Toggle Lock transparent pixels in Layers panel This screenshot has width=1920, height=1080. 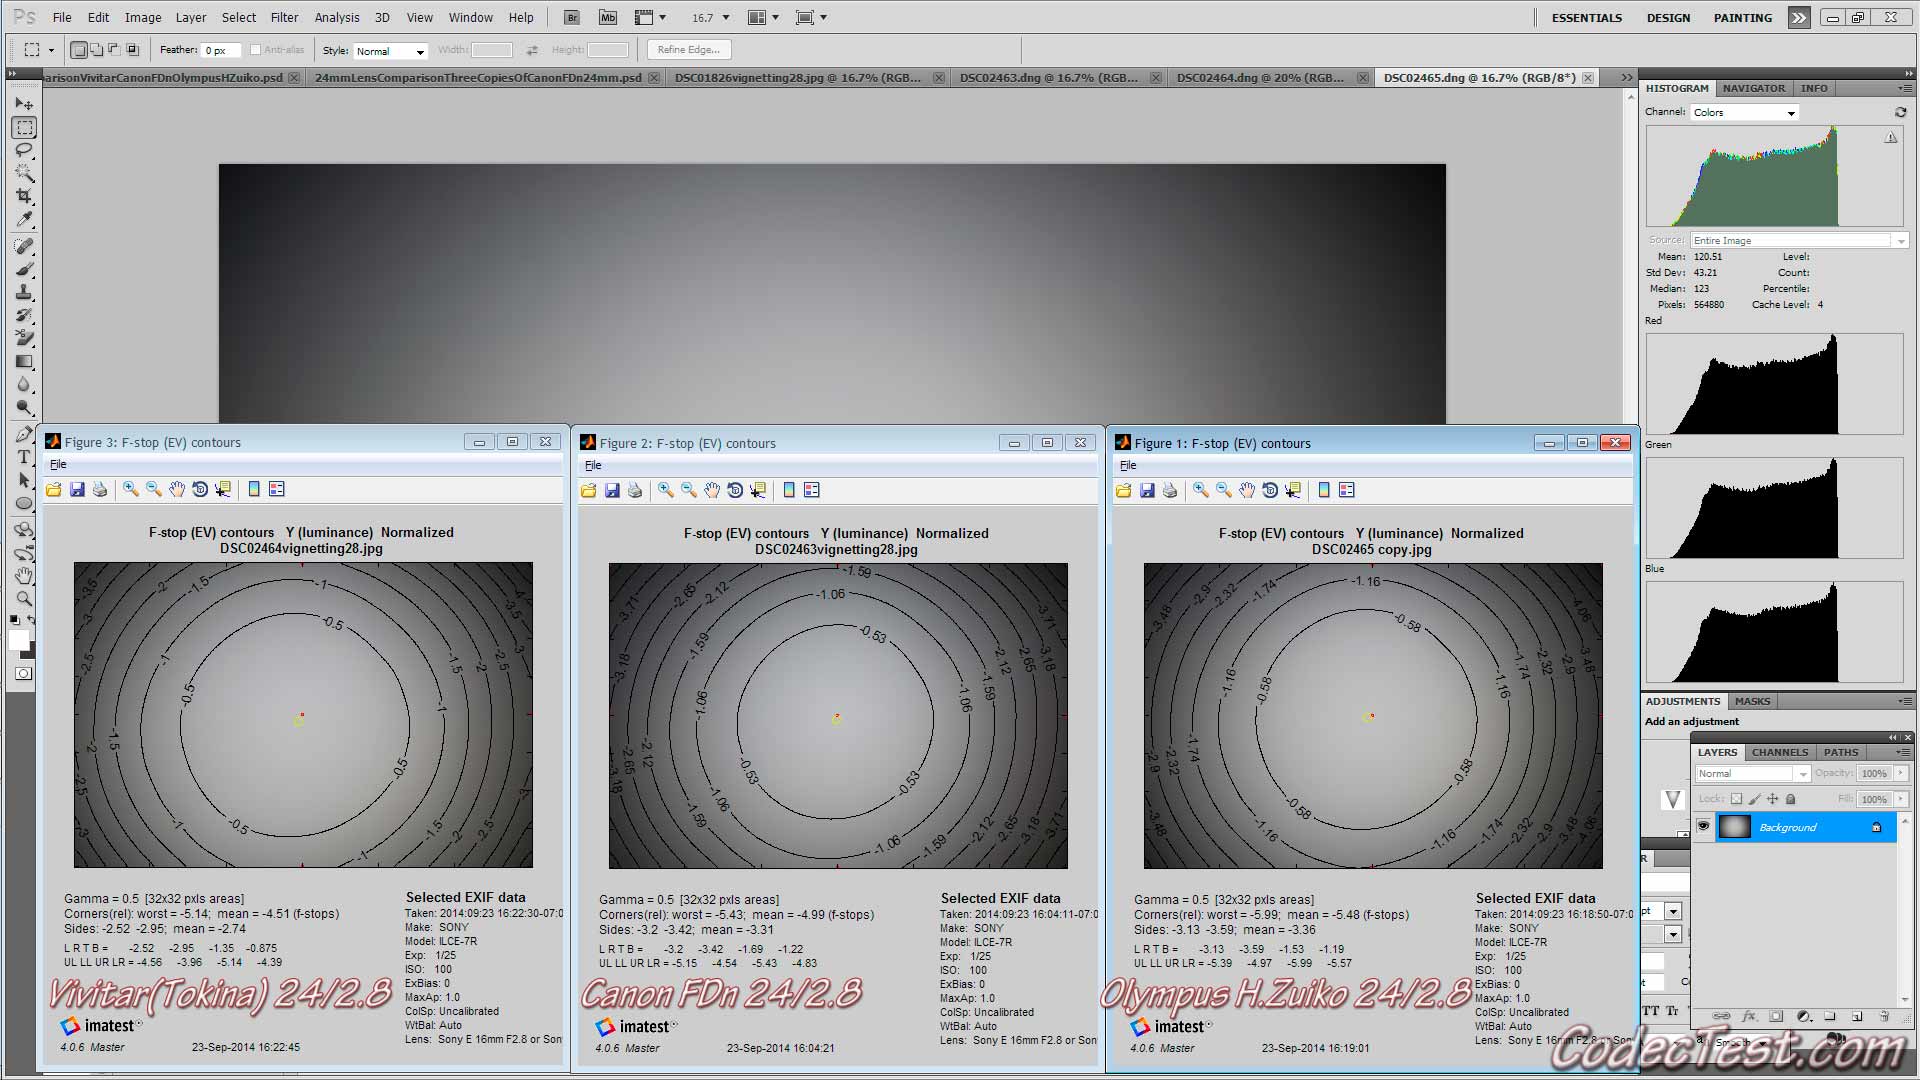pos(1737,799)
